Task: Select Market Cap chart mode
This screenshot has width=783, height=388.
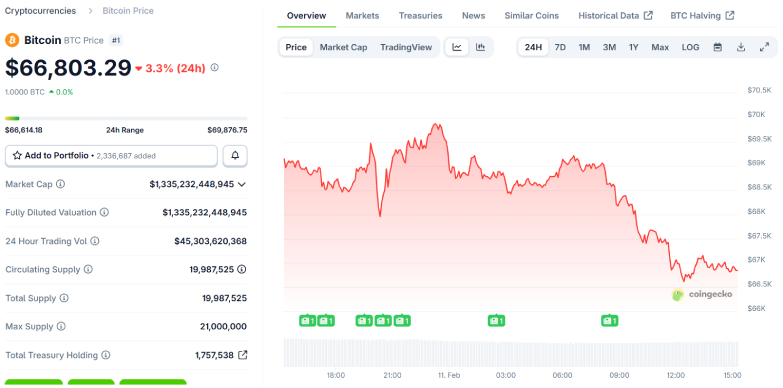Action: [344, 47]
